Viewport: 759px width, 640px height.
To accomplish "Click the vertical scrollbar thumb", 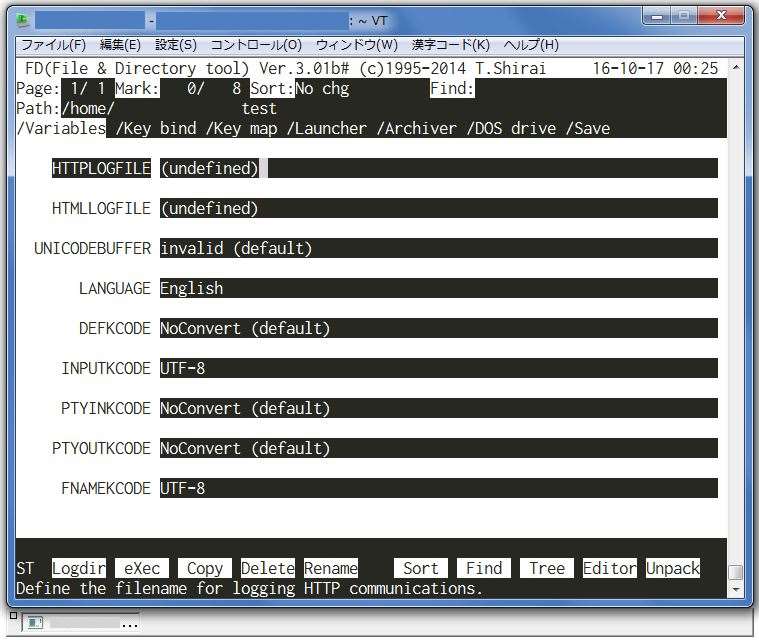I will point(736,572).
